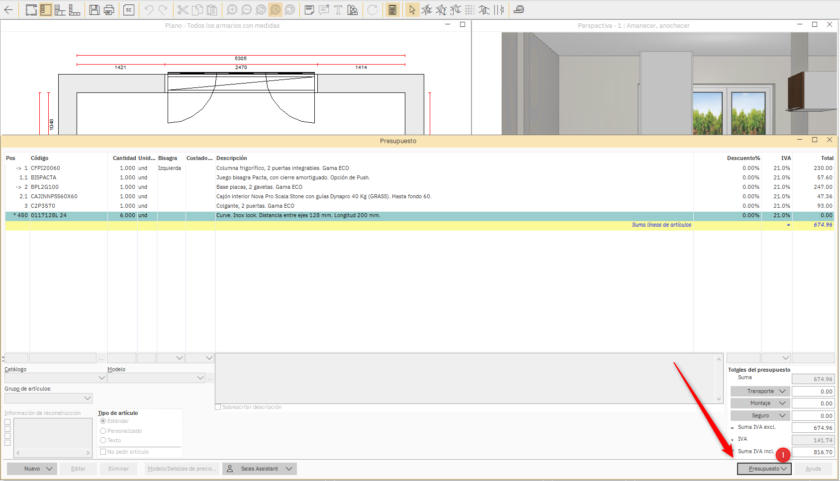Toggle the 'No pedir artículo' checkbox
Viewport: 840px width, 481px height.
[103, 452]
